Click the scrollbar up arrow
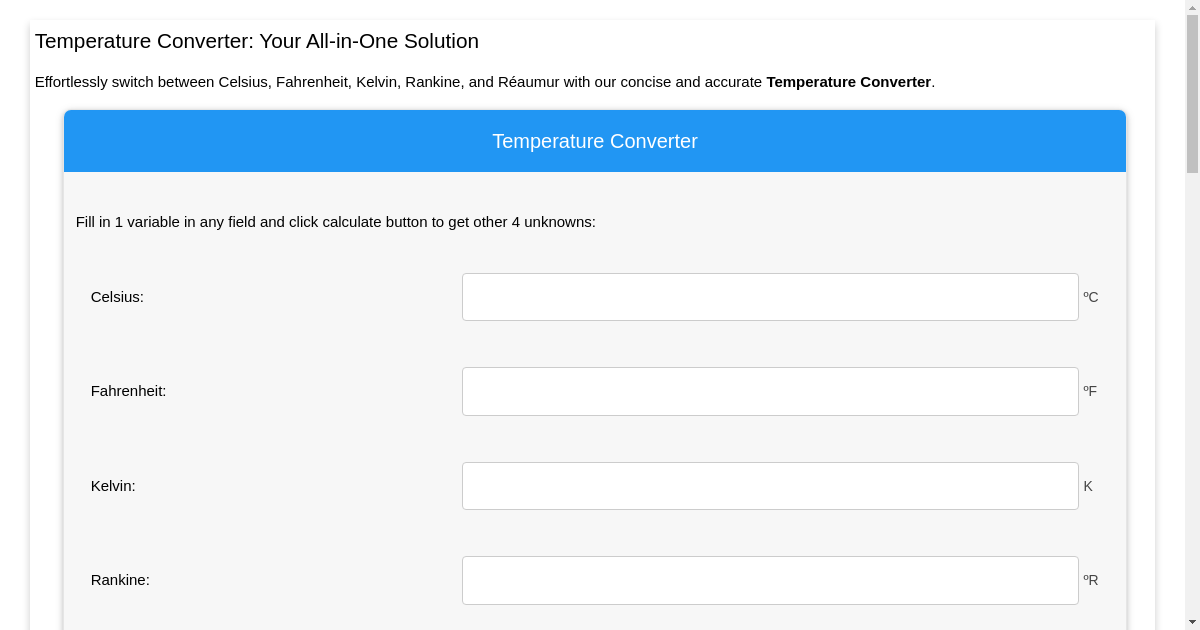 tap(1193, 9)
